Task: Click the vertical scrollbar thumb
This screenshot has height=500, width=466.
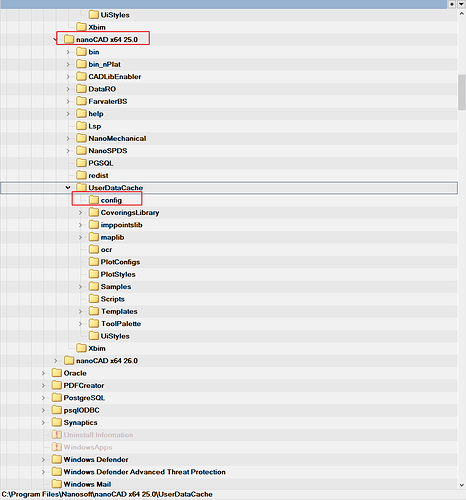Action: point(462,92)
